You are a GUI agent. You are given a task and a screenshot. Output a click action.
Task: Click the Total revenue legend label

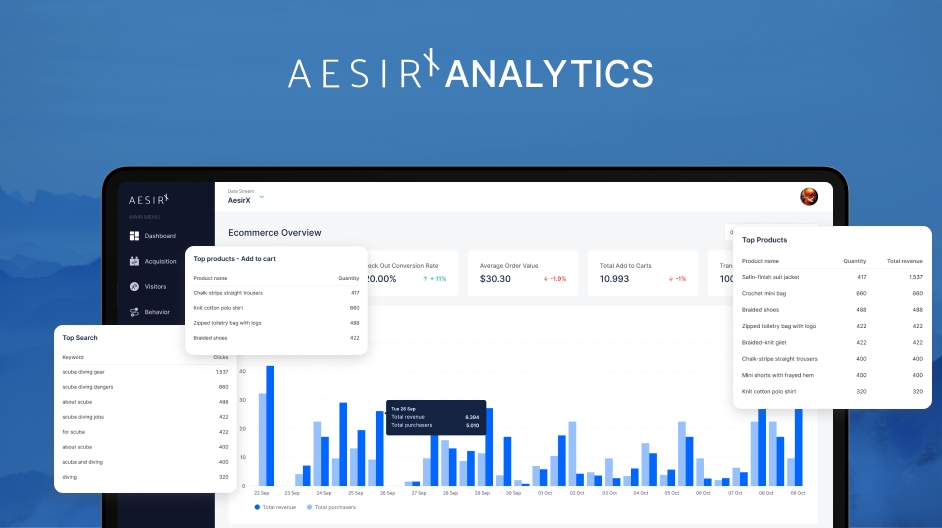click(279, 507)
